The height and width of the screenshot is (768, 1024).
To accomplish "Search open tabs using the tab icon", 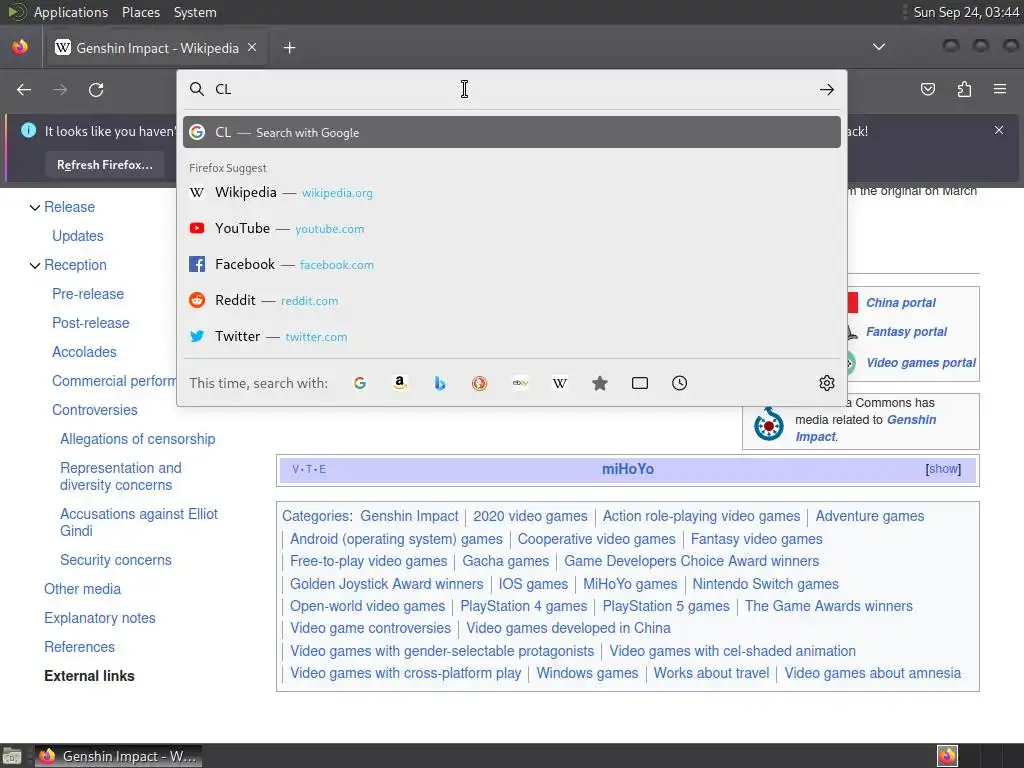I will [x=640, y=383].
